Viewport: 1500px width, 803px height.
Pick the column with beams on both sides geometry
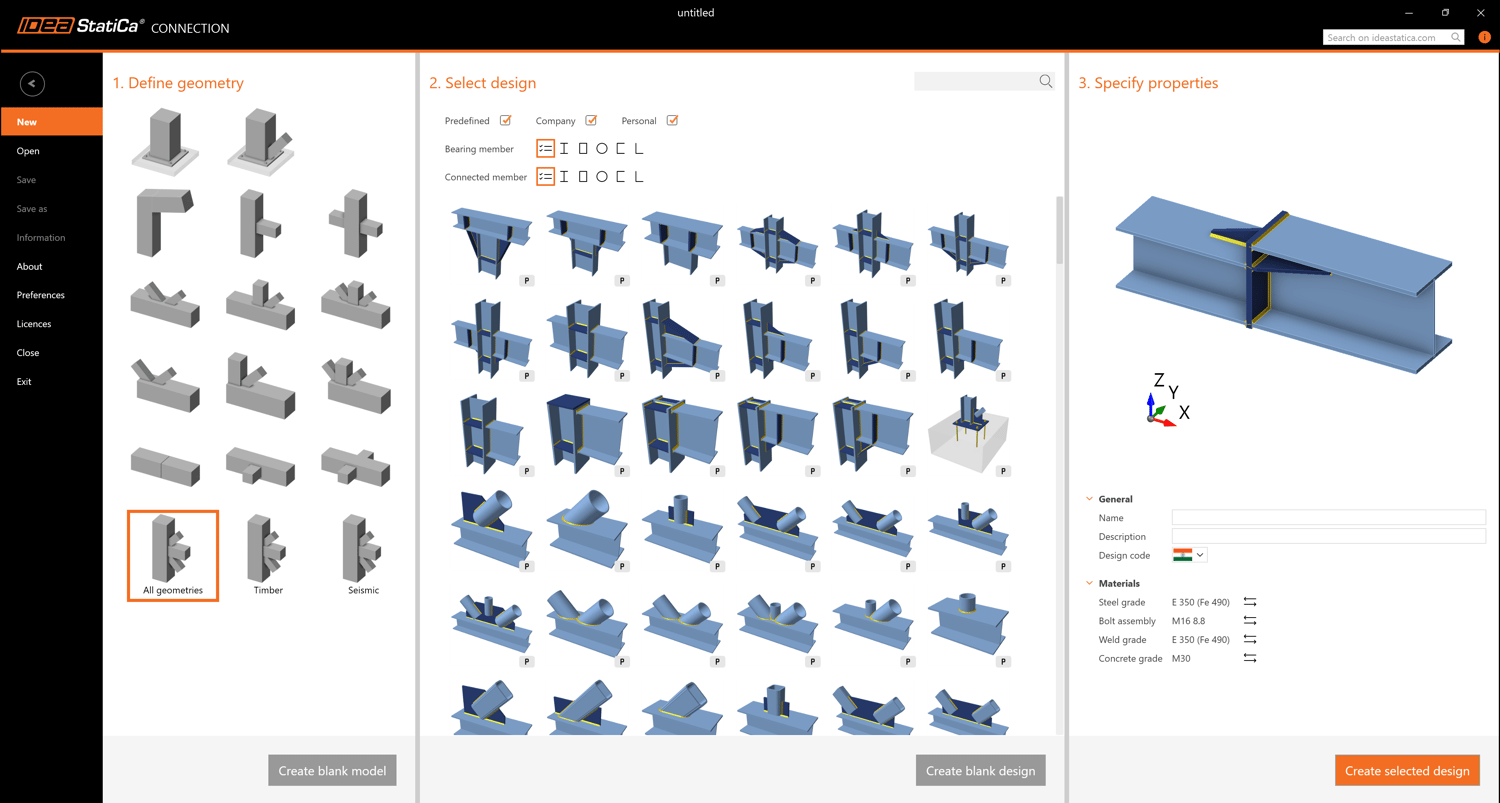click(x=355, y=223)
